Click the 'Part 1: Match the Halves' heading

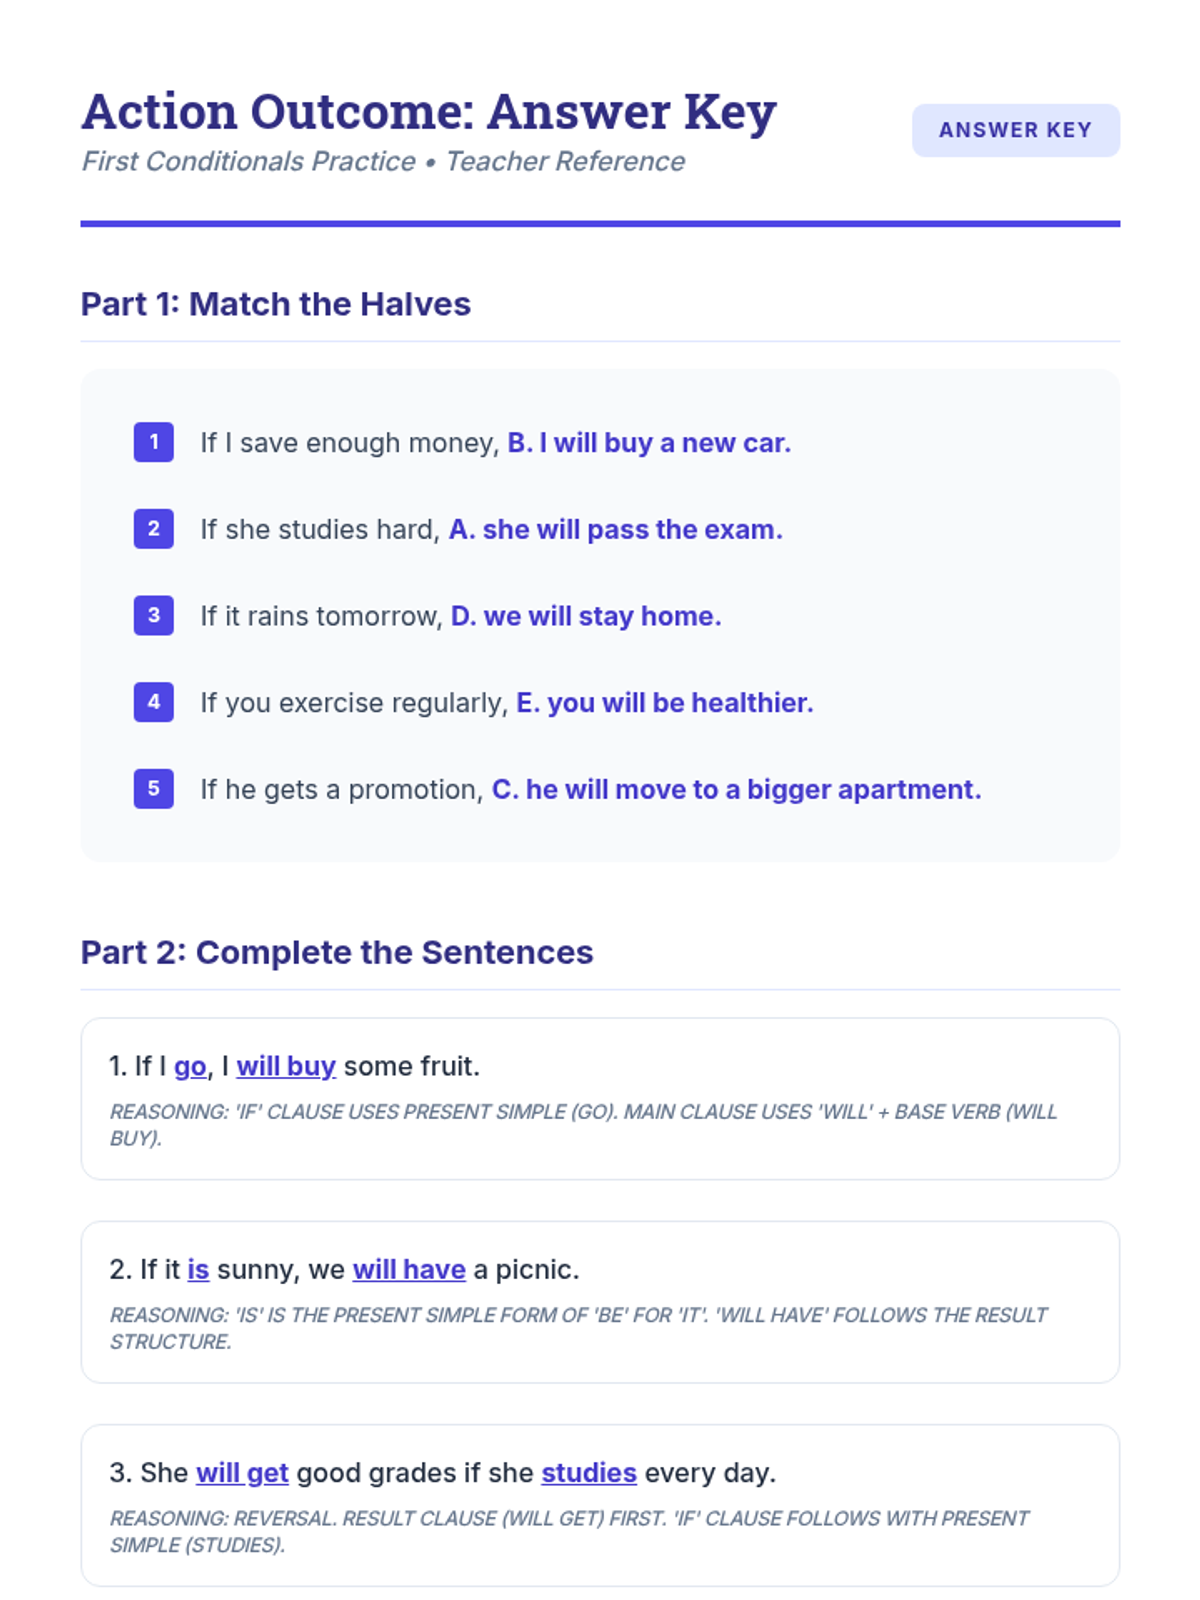(x=275, y=304)
